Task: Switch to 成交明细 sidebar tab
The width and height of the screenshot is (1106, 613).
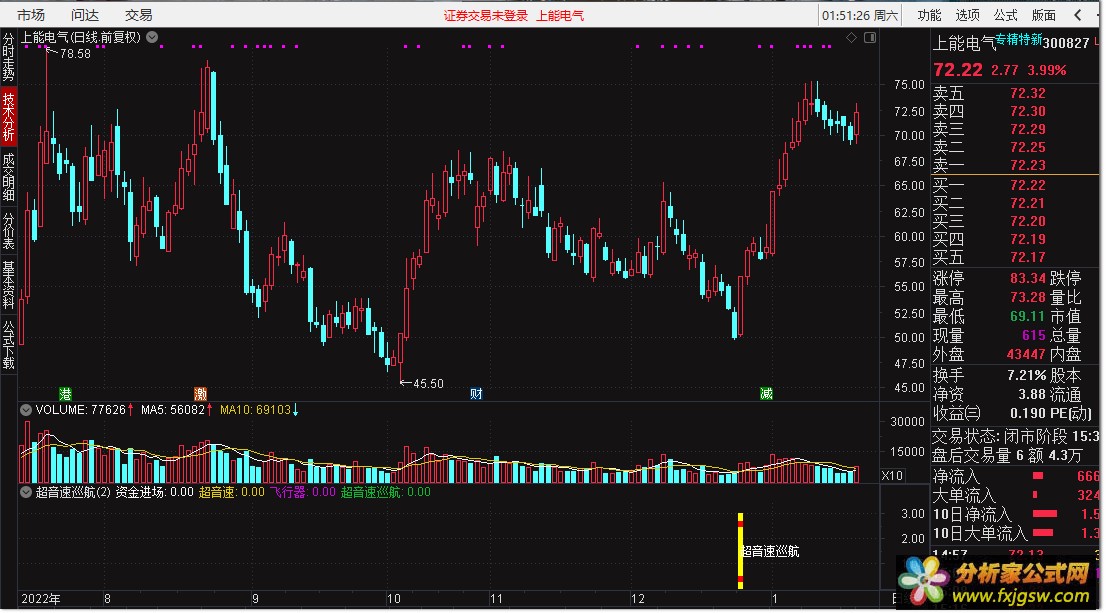Action: coord(8,176)
